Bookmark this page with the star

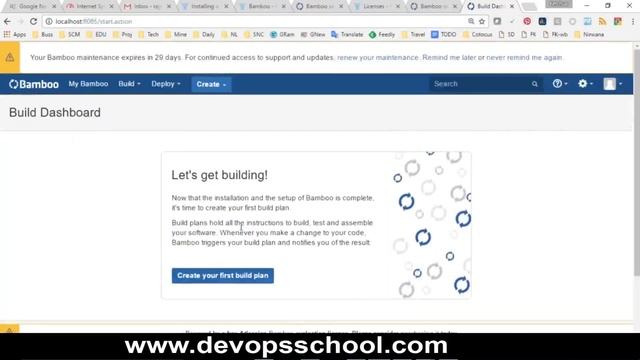point(482,21)
